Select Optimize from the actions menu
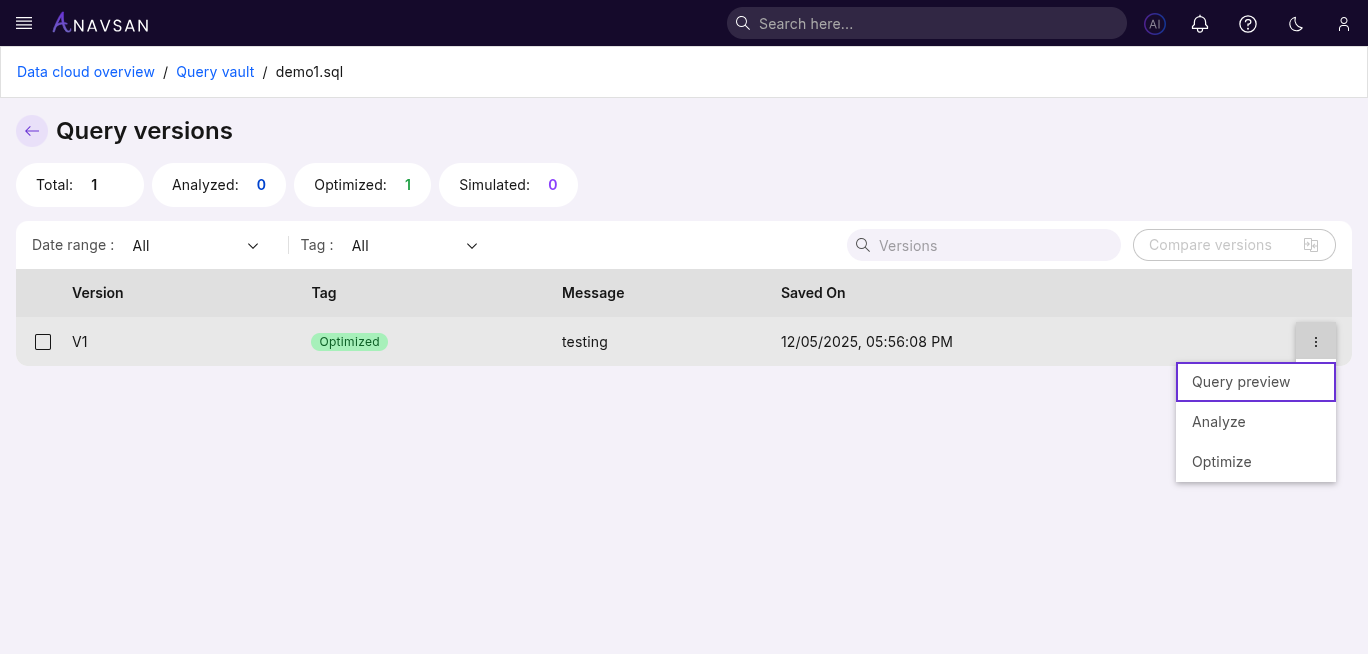 point(1221,461)
